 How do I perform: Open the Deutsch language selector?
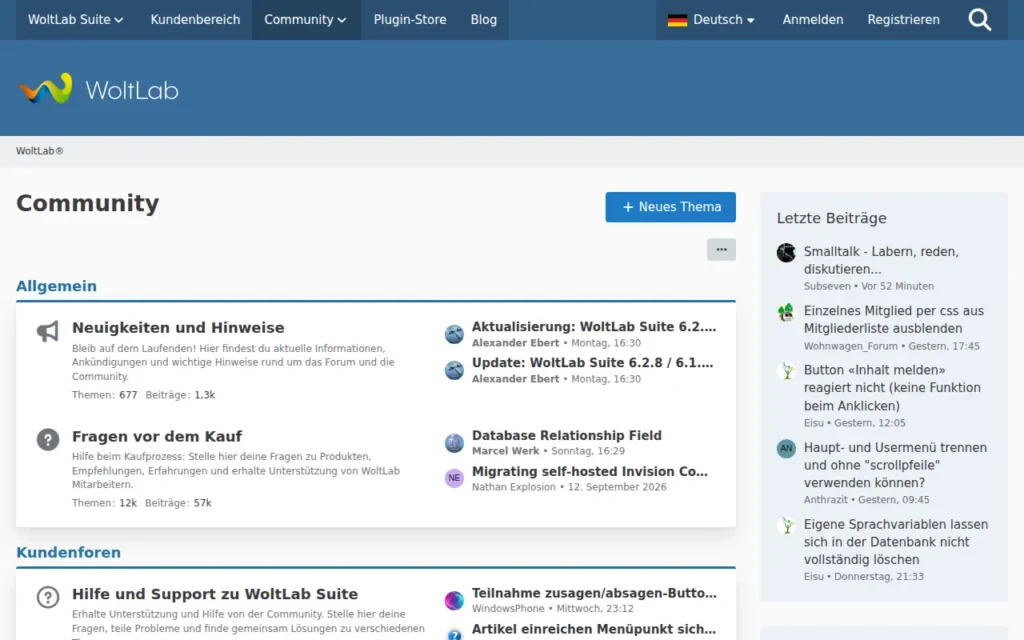pos(711,20)
